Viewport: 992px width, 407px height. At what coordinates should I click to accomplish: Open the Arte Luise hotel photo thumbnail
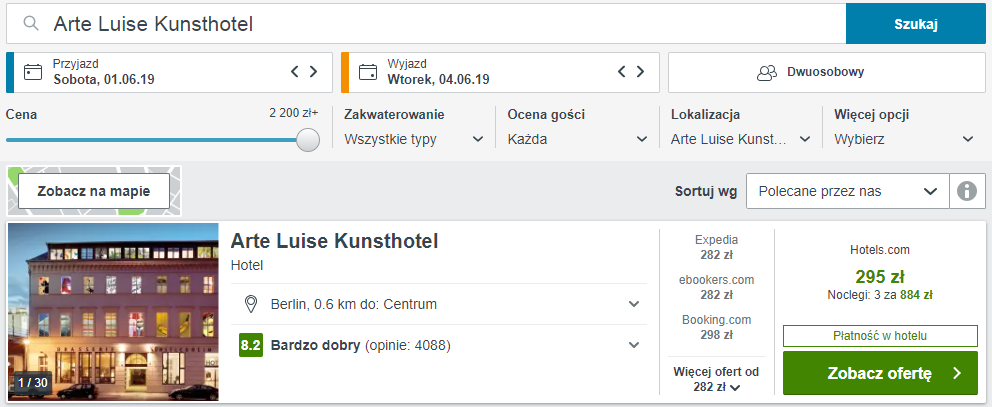click(x=113, y=312)
